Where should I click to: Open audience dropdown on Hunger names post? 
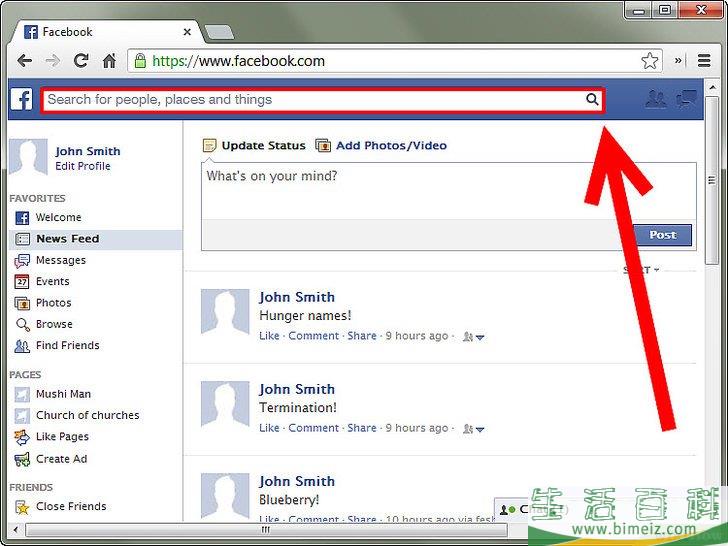tap(474, 337)
